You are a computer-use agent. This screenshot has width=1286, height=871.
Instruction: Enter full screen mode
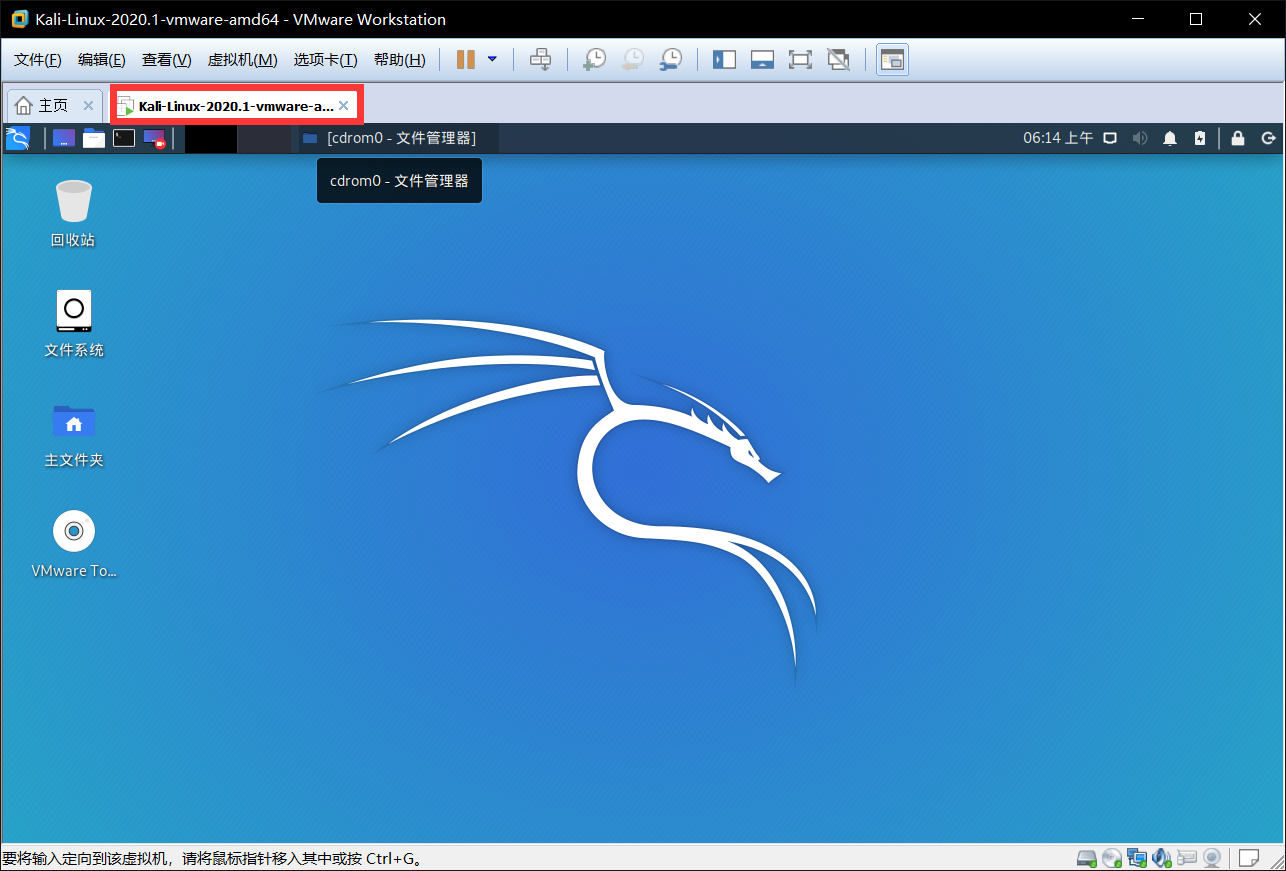click(800, 60)
